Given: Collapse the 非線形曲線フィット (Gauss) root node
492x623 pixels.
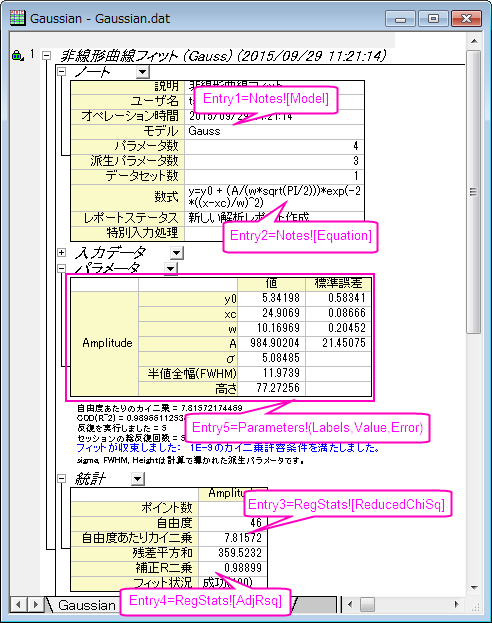Looking at the screenshot, I should pos(46,56).
